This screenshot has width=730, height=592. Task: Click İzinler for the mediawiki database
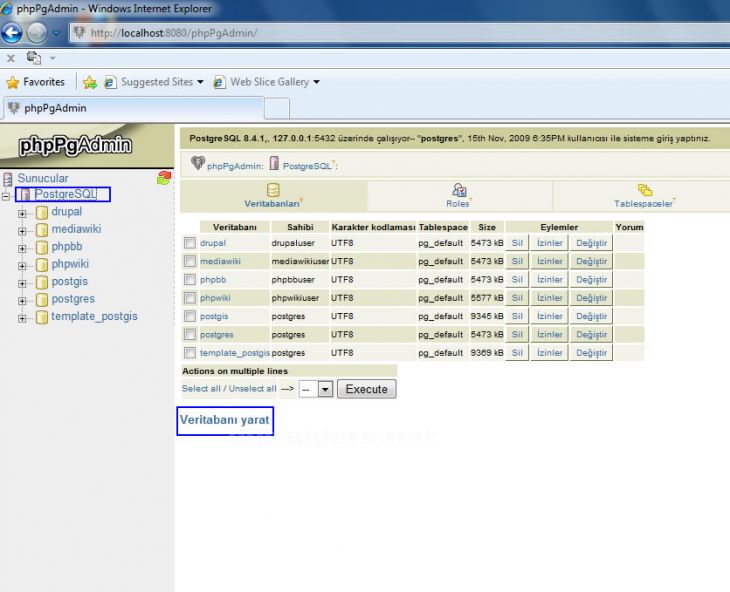549,261
